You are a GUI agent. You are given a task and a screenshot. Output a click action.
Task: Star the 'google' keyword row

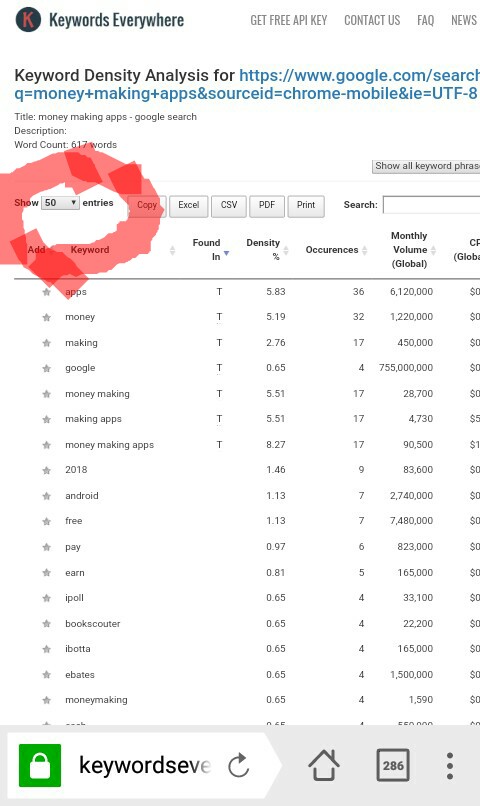47,368
